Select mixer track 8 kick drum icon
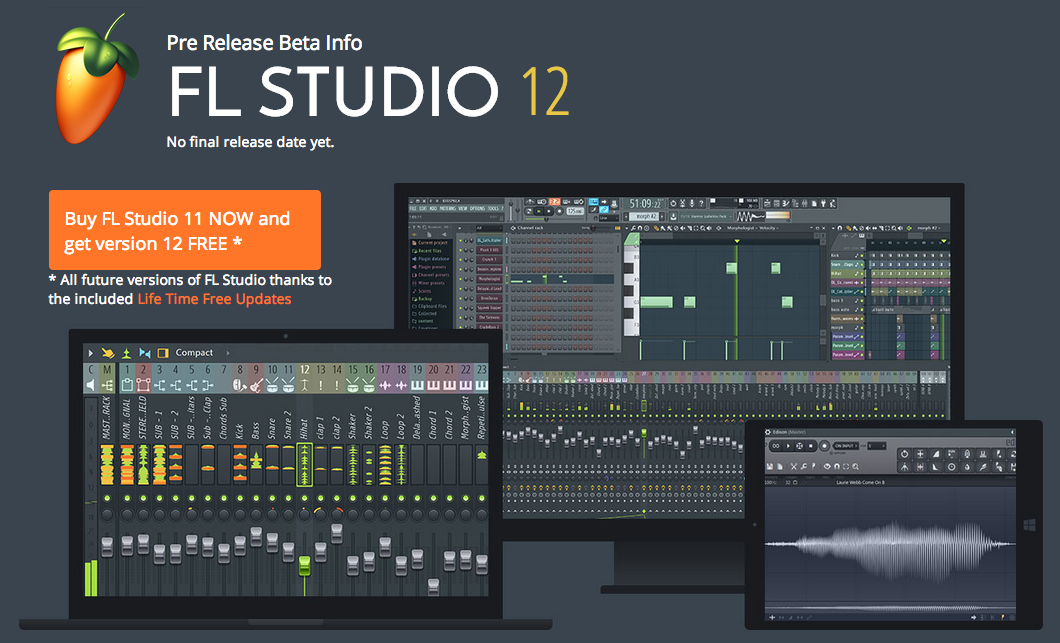Screen dimensions: 1060x643 tap(240, 385)
